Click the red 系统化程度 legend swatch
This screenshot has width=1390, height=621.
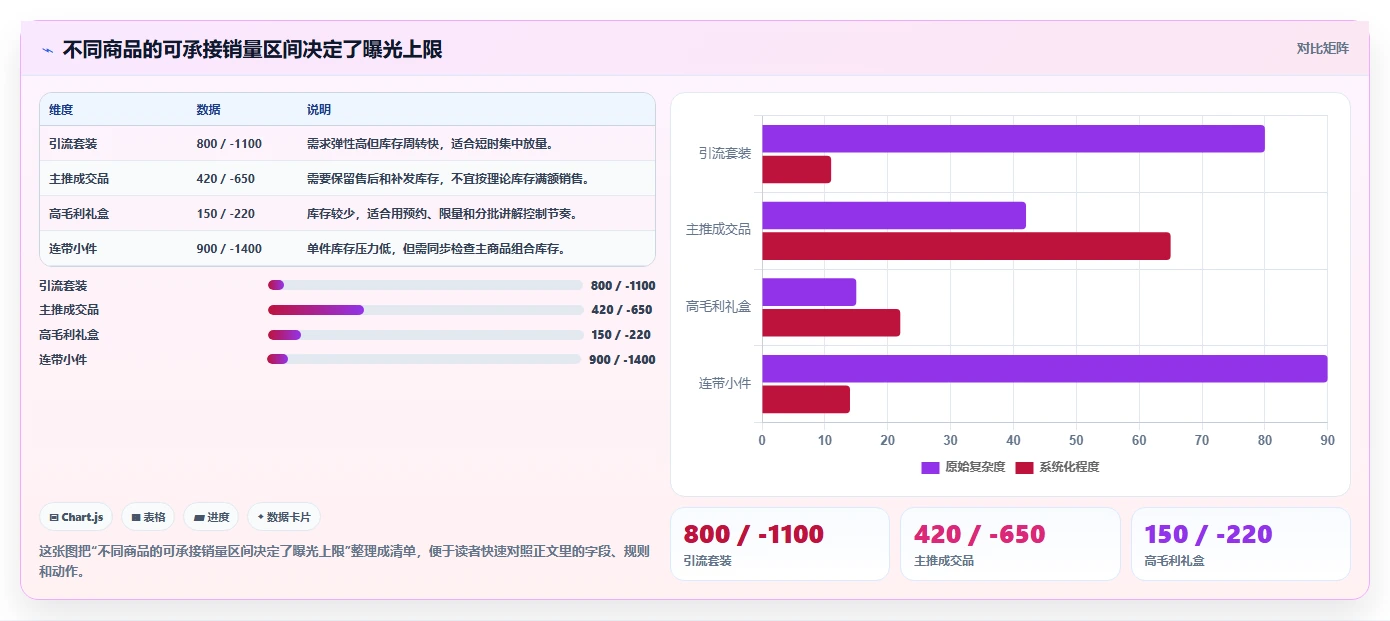point(1024,467)
